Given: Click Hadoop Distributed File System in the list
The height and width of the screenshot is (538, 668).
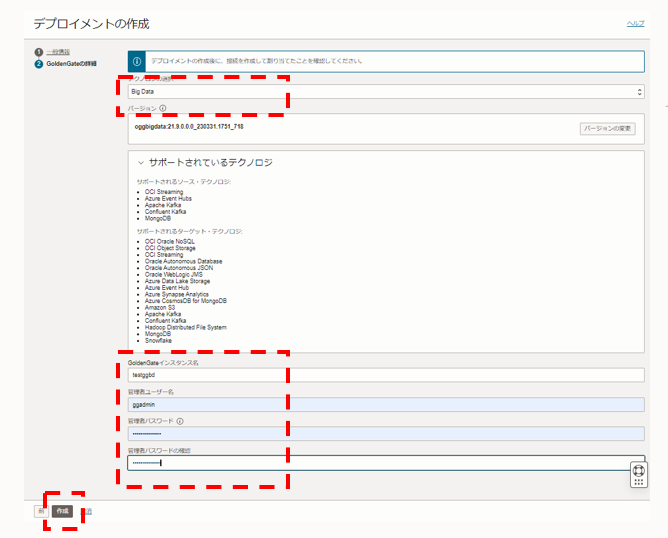Looking at the screenshot, I should [186, 328].
